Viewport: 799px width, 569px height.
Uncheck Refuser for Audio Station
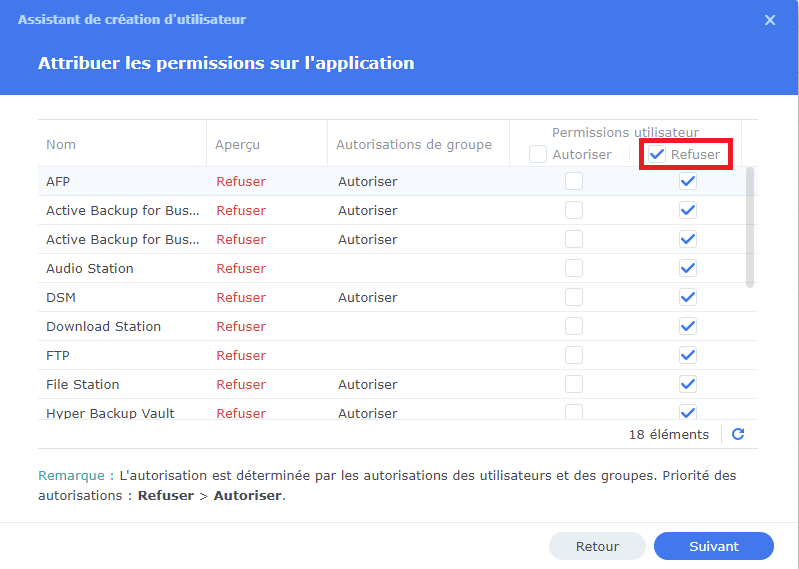[x=687, y=268]
